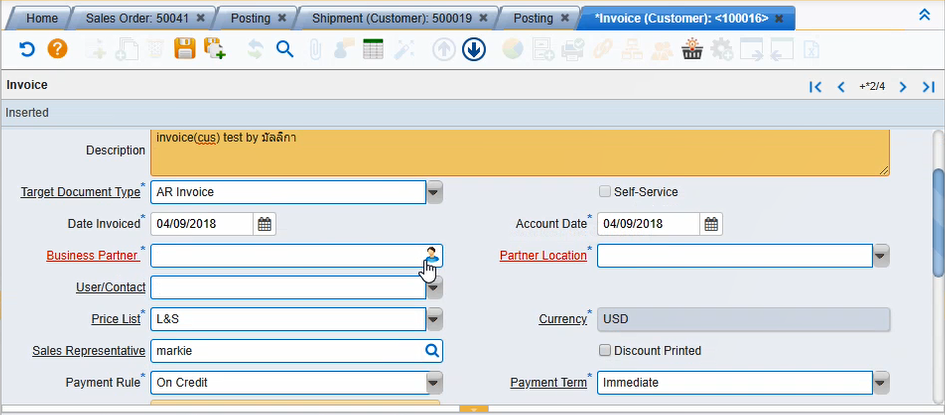Expand the Price List dropdown arrow
945x415 pixels.
[x=435, y=319]
